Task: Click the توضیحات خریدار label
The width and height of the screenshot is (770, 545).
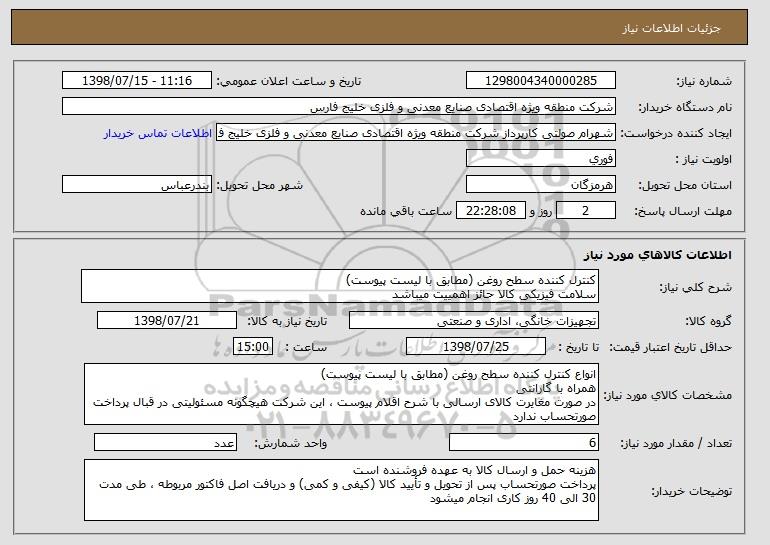Action: click(691, 491)
